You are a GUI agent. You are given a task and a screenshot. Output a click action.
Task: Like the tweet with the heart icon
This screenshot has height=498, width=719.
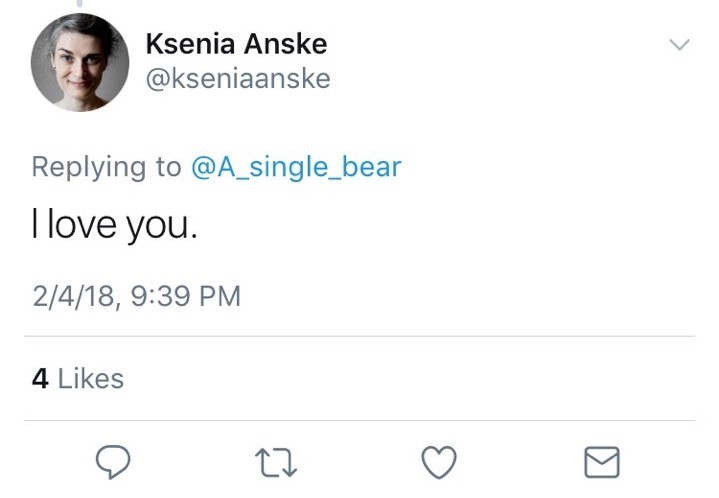[x=438, y=461]
